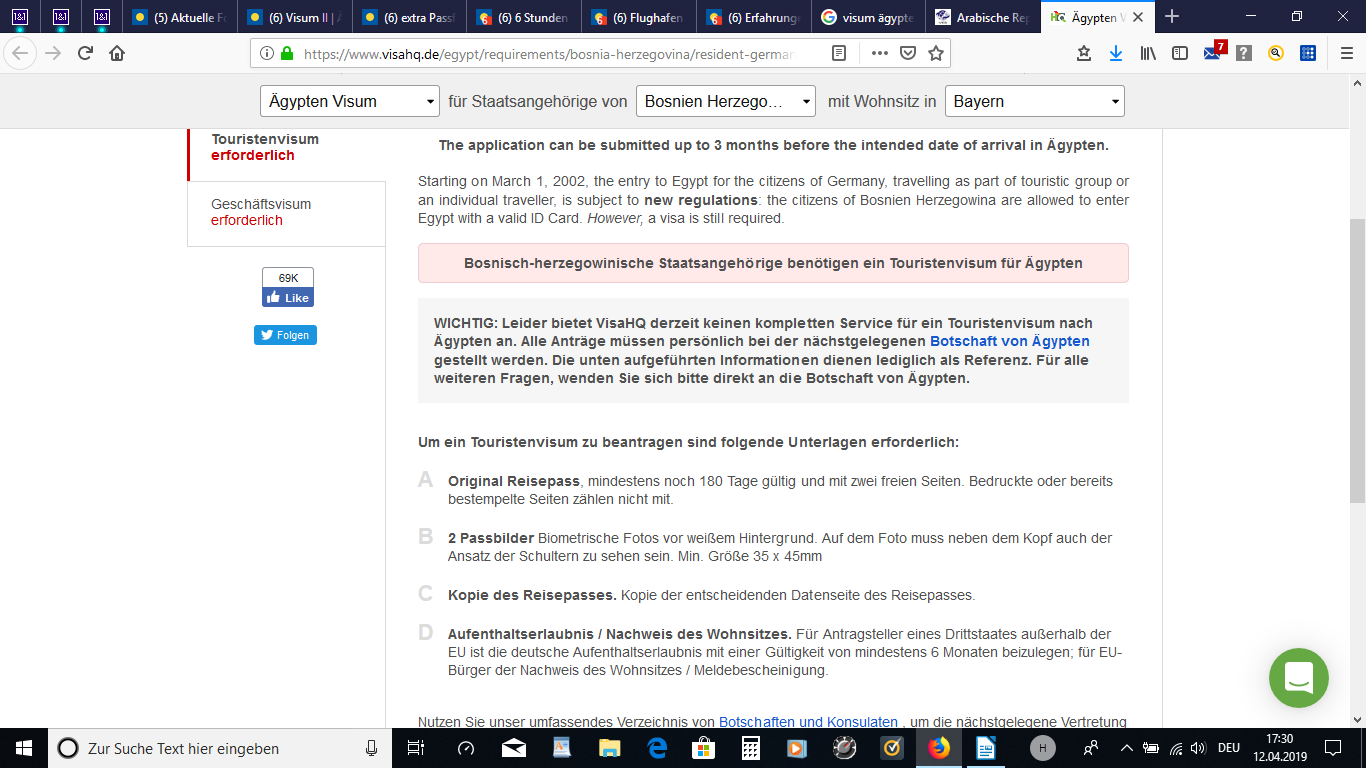Open the Firefox library icon
Viewport: 1366px width, 768px height.
[x=1148, y=54]
